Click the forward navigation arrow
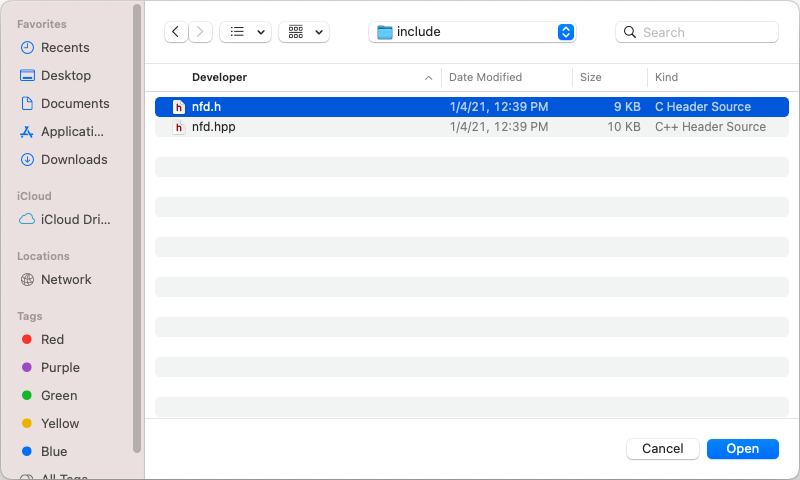The image size is (800, 480). click(201, 32)
